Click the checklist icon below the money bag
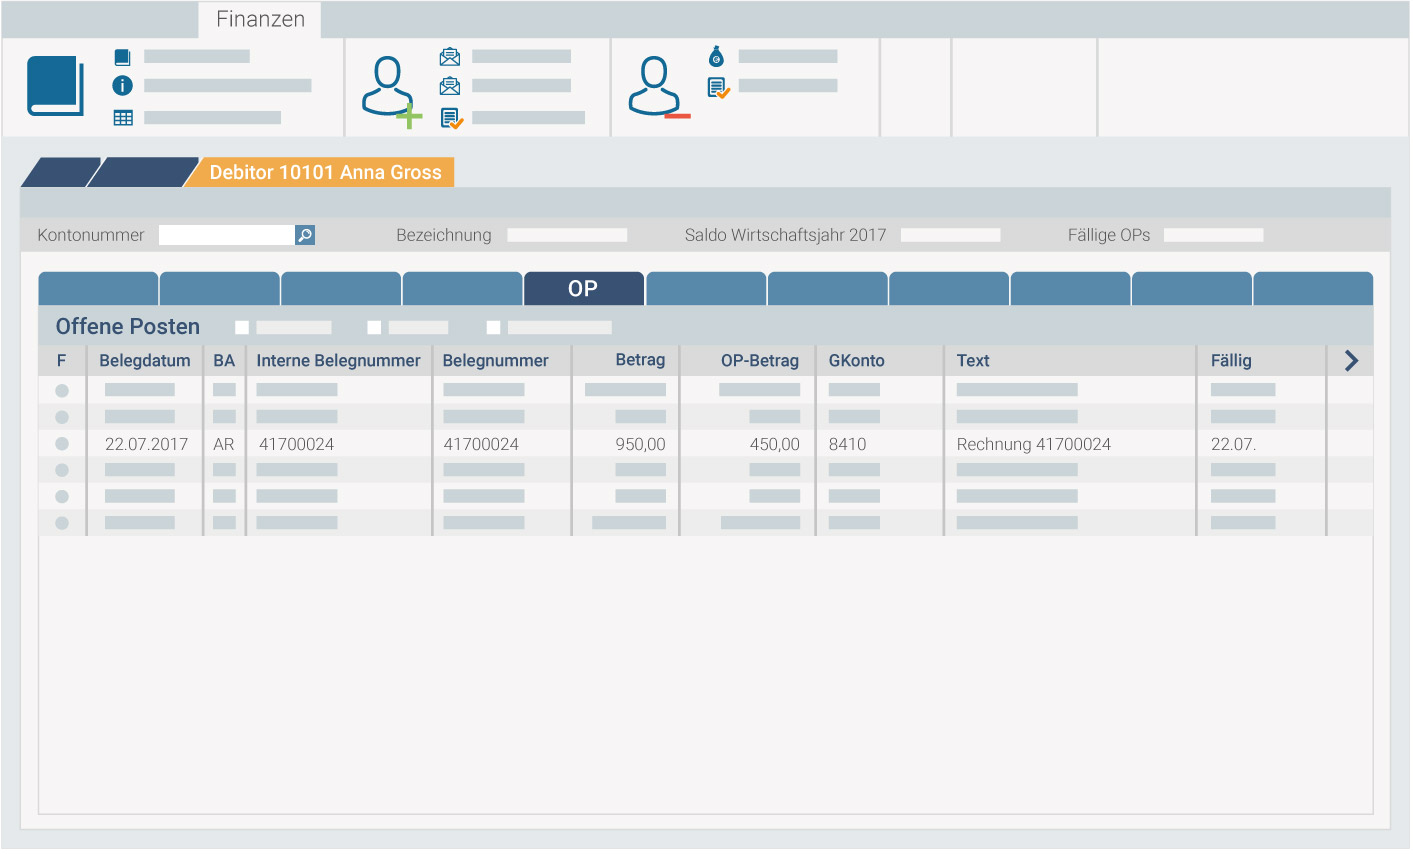Viewport: 1413px width, 854px height. [x=718, y=88]
